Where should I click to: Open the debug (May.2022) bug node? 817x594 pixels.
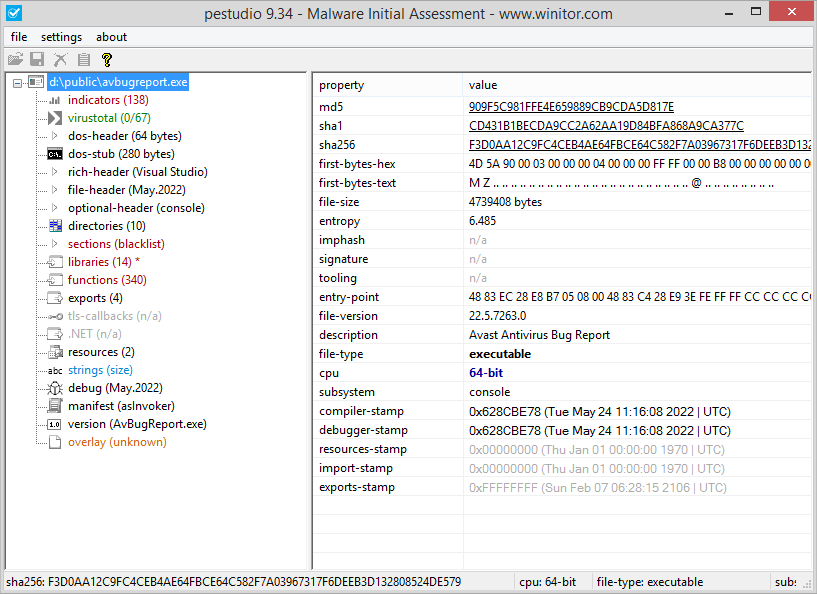pyautogui.click(x=115, y=388)
